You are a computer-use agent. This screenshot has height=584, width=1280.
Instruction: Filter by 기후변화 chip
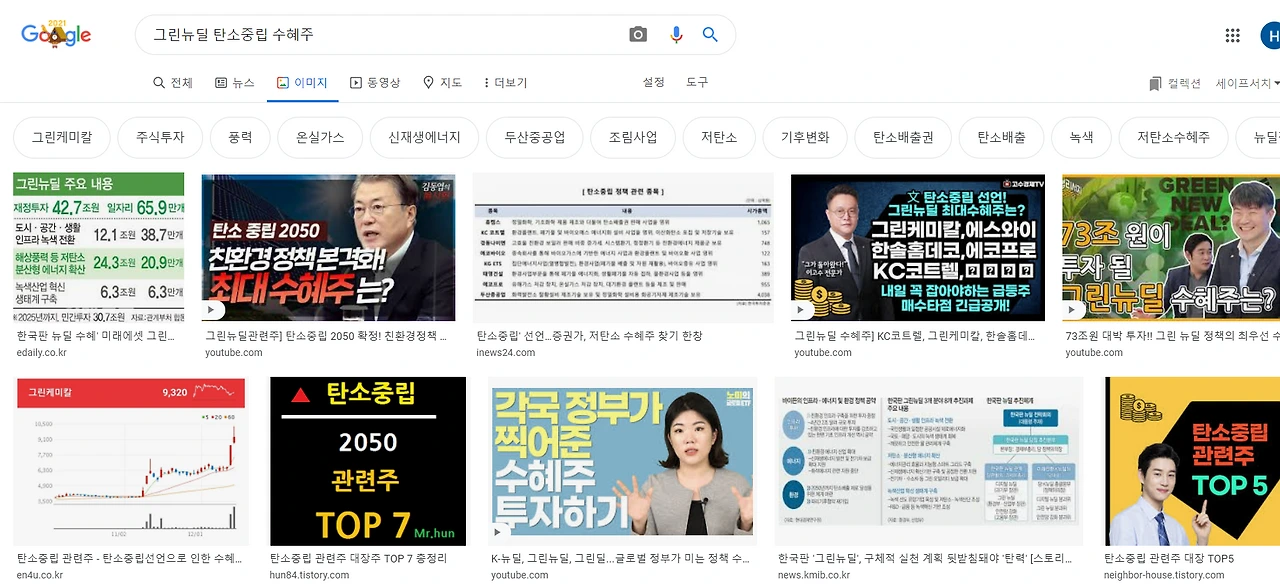804,137
